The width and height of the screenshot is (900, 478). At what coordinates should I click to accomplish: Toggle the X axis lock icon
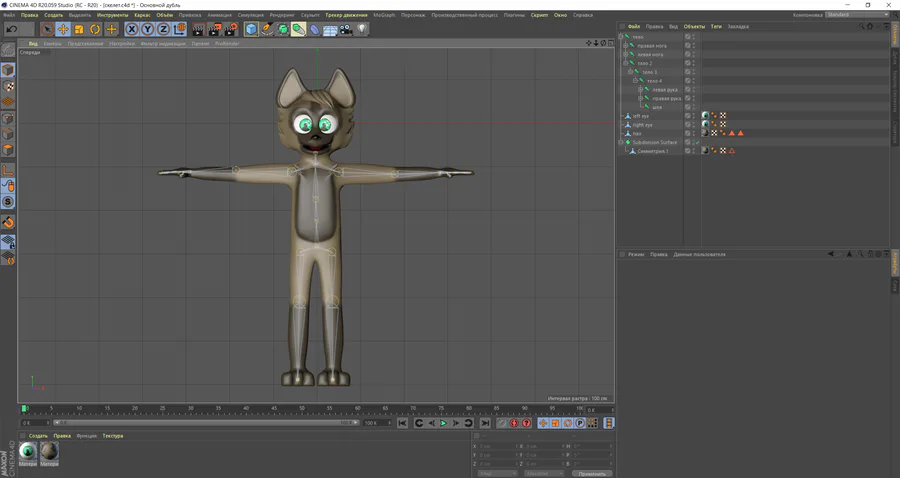click(x=131, y=29)
